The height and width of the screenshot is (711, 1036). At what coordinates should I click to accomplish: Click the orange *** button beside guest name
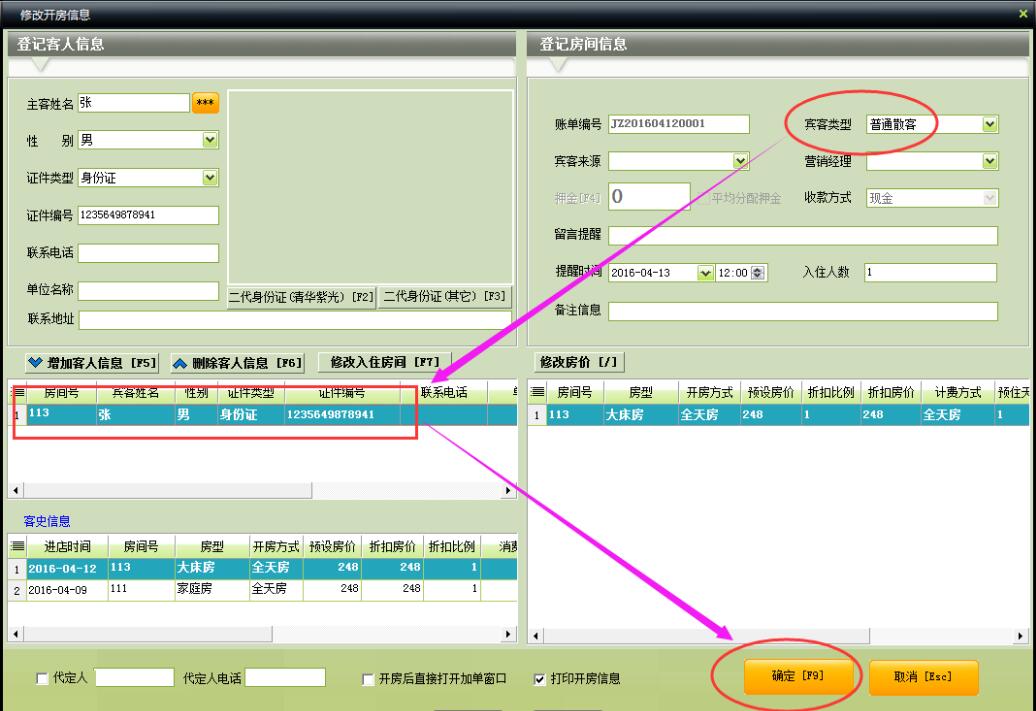tap(205, 104)
